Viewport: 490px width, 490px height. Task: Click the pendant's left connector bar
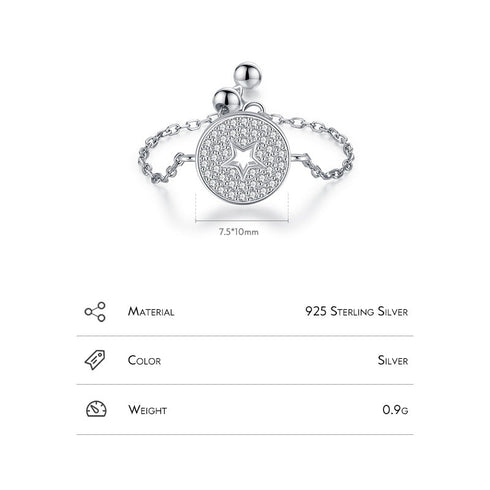[x=188, y=156]
